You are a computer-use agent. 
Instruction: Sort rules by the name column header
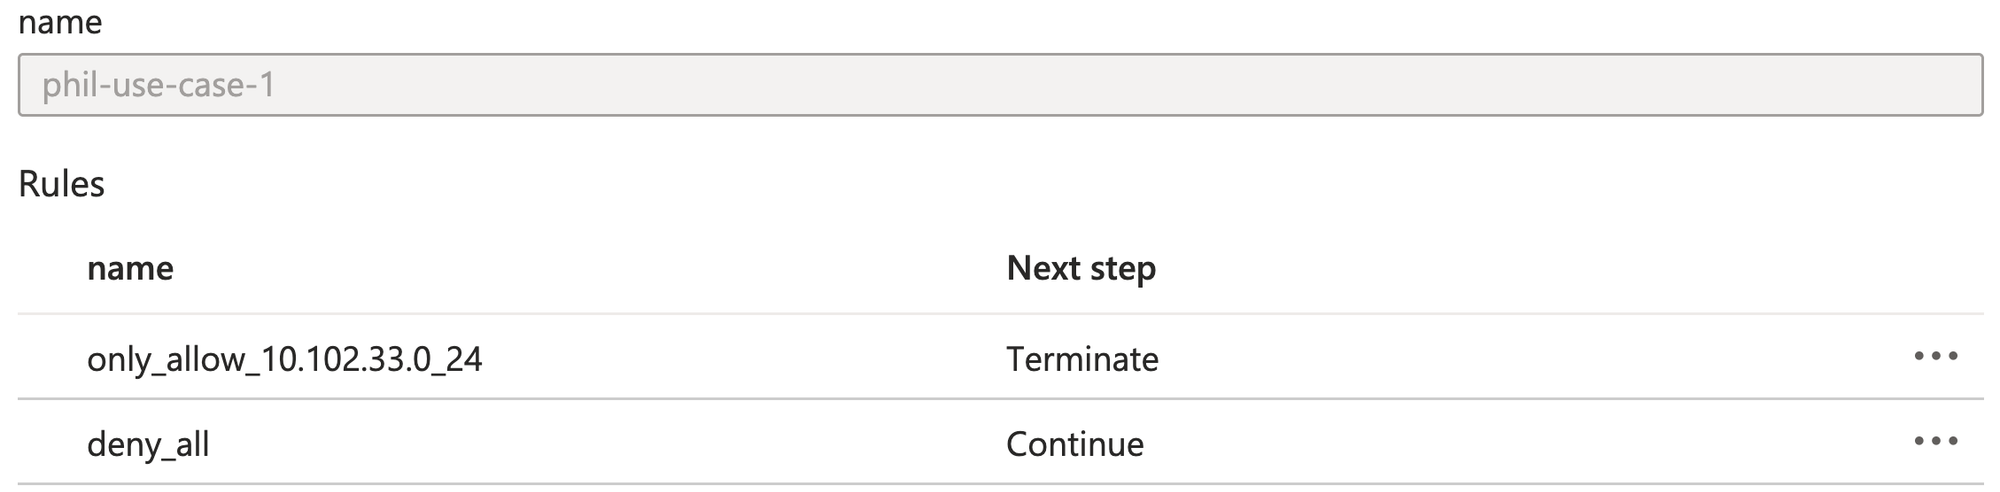(x=130, y=268)
